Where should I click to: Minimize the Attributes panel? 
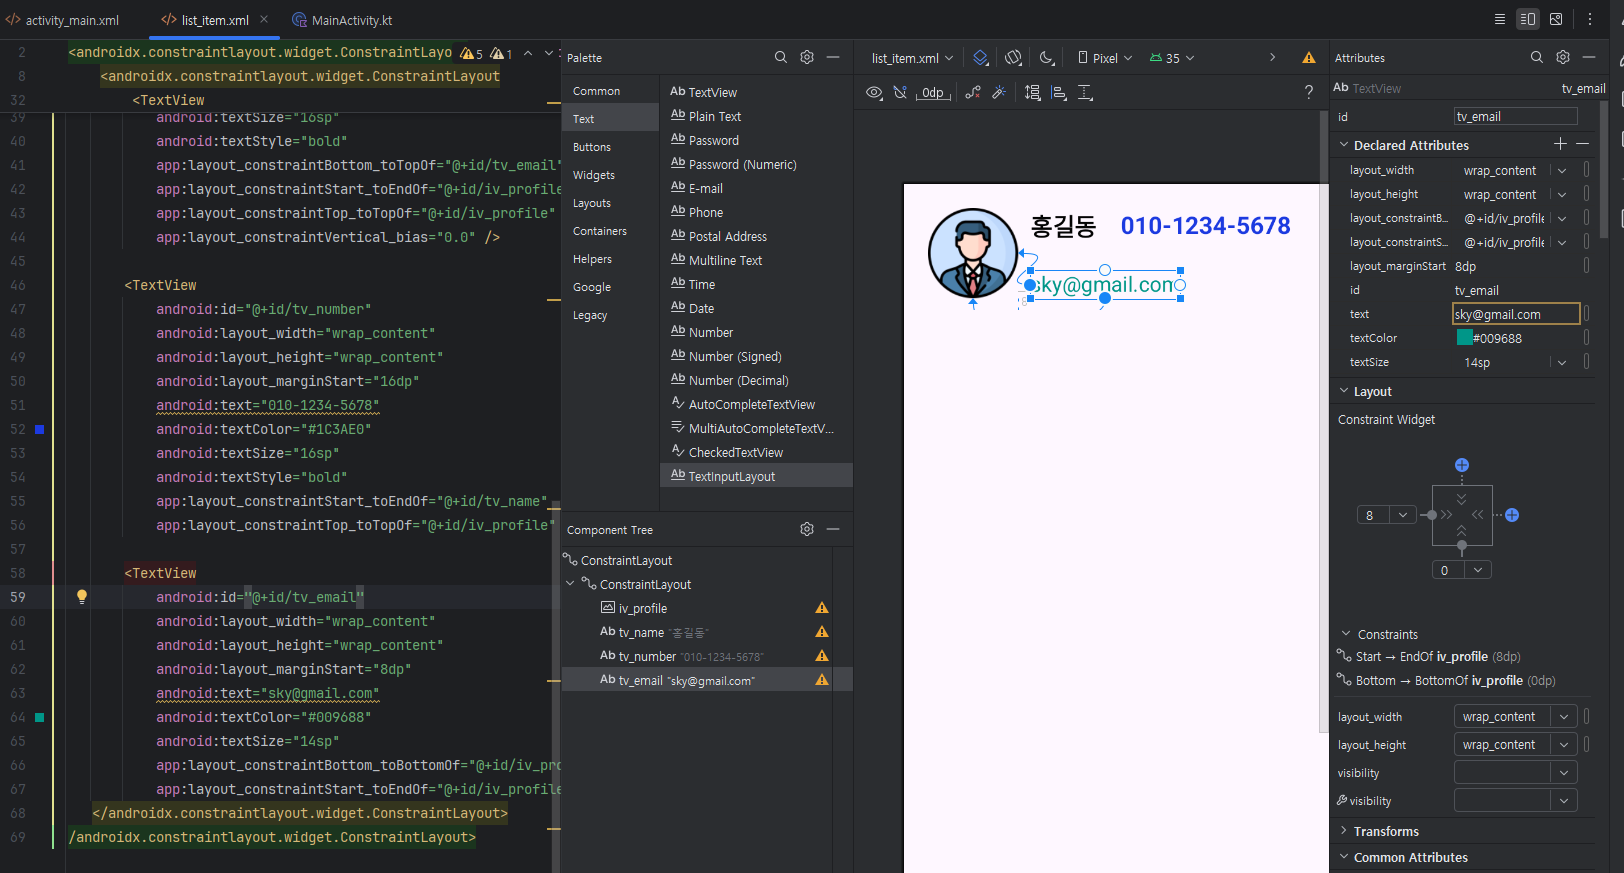[1589, 57]
